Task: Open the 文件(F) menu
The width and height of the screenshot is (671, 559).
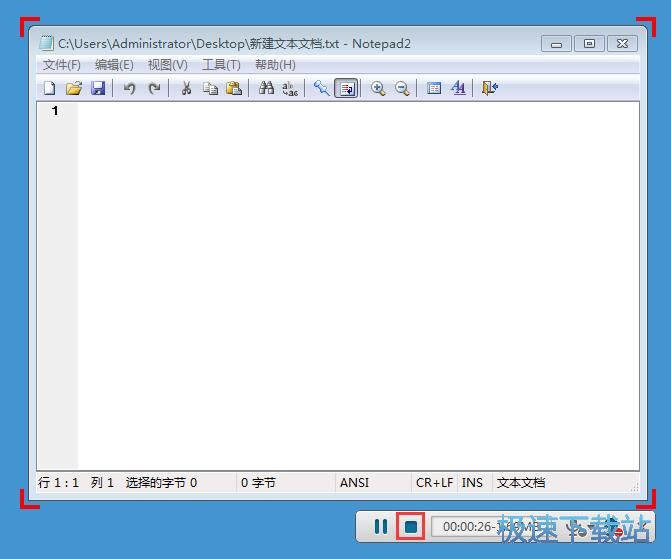Action: tap(62, 65)
